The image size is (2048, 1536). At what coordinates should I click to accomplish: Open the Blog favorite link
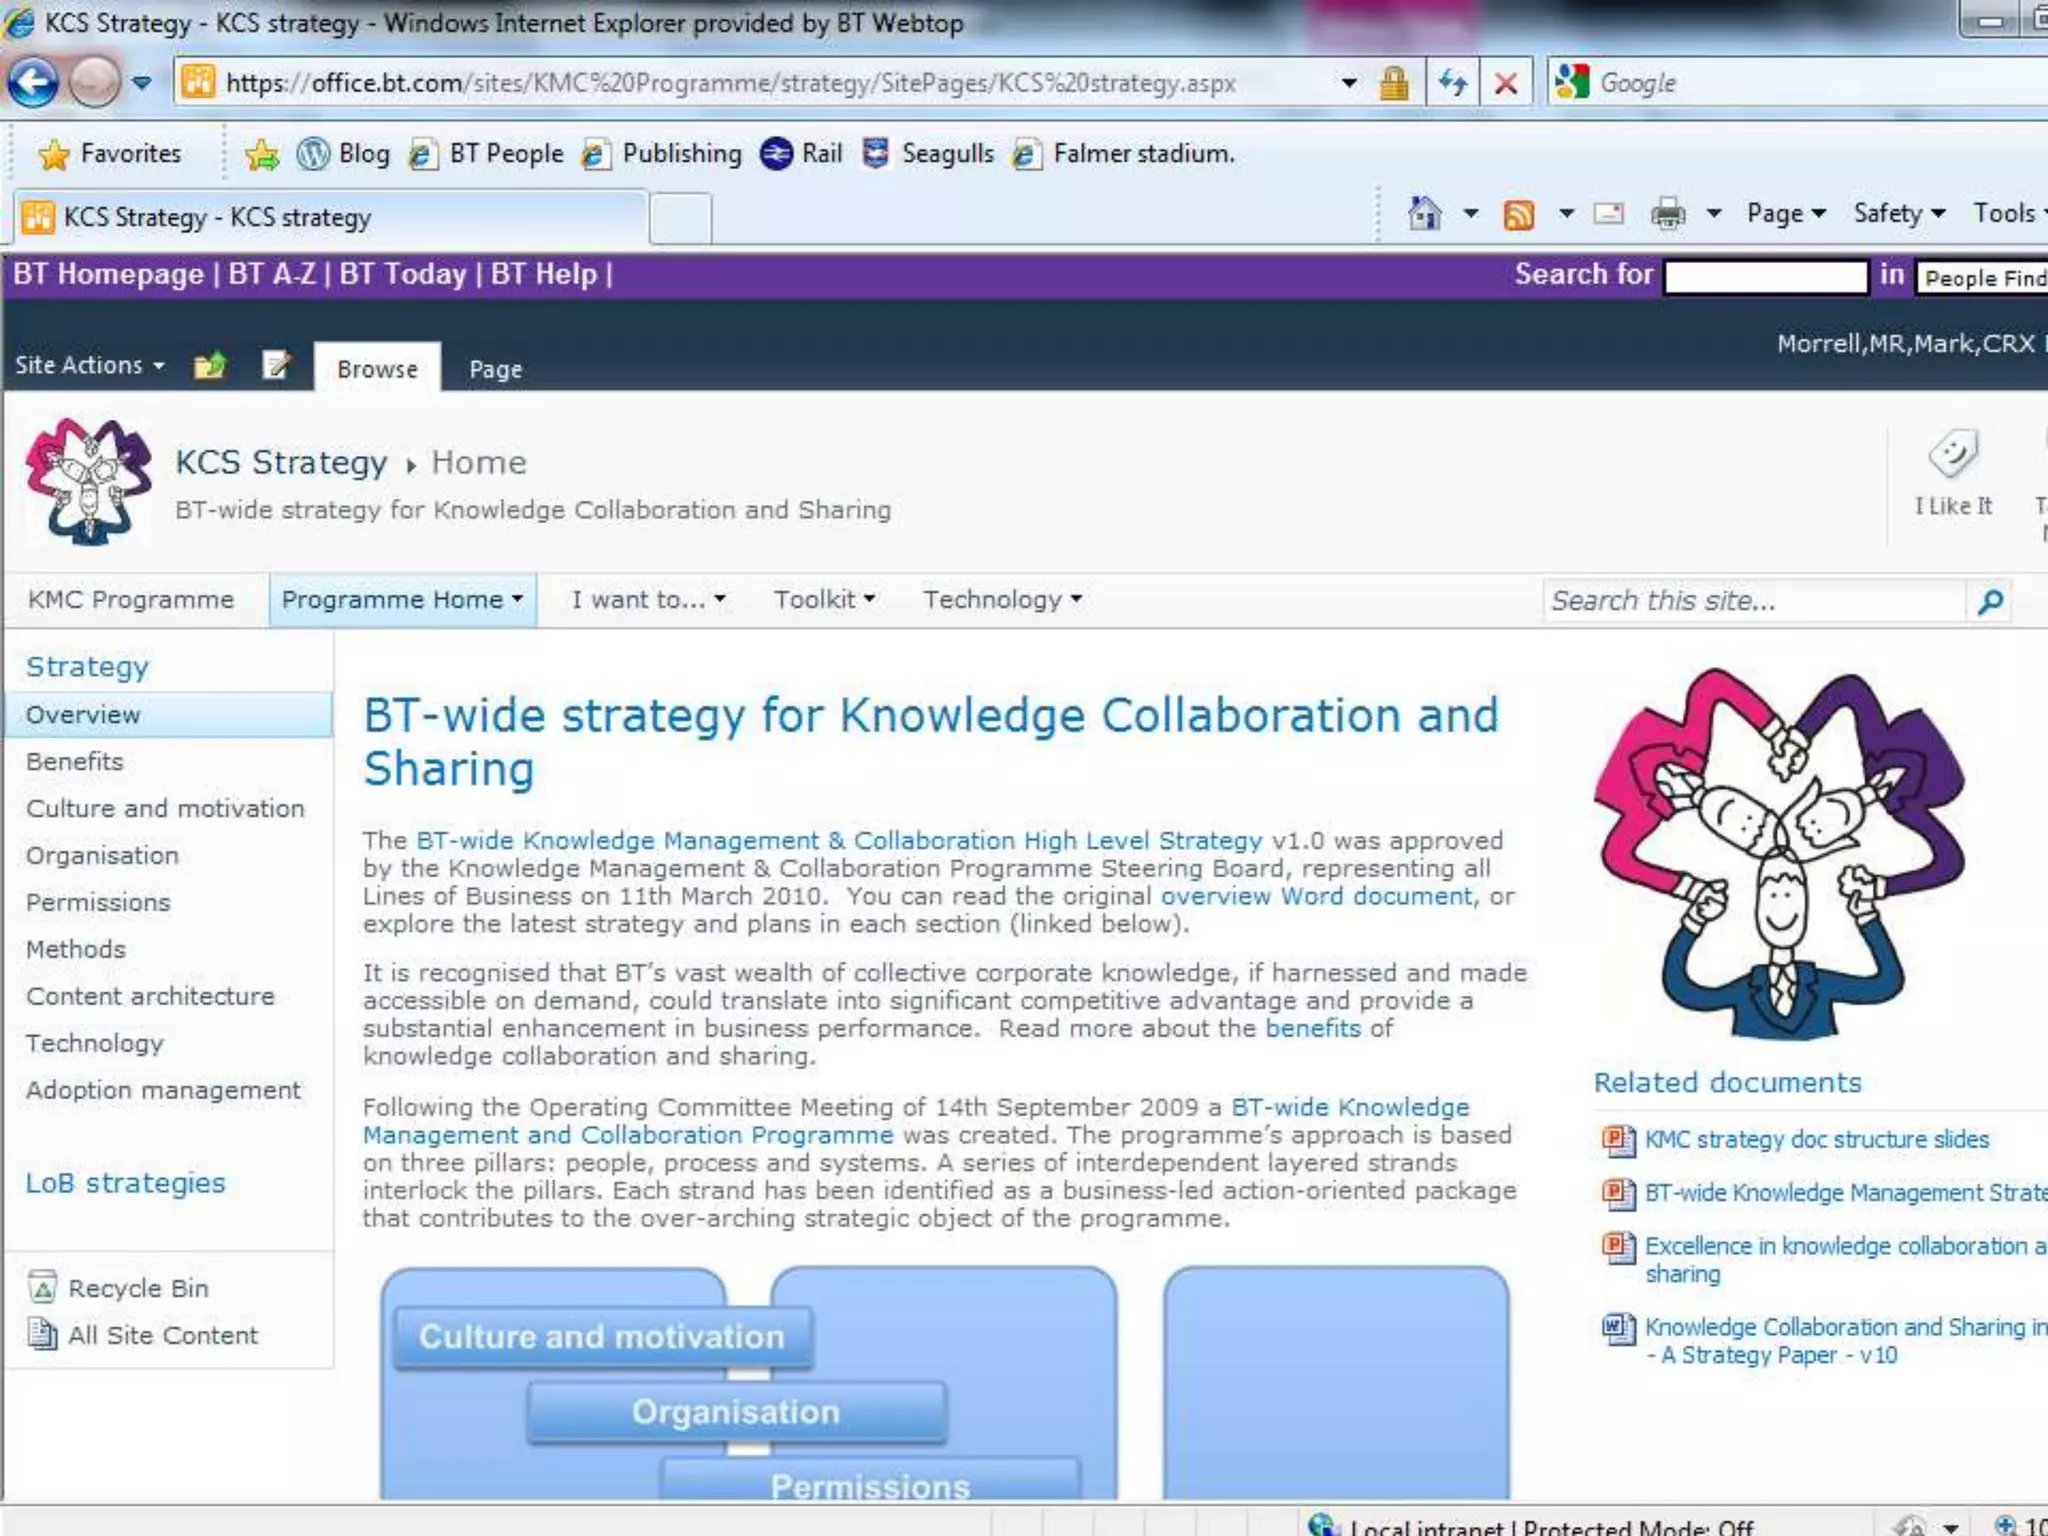[344, 153]
